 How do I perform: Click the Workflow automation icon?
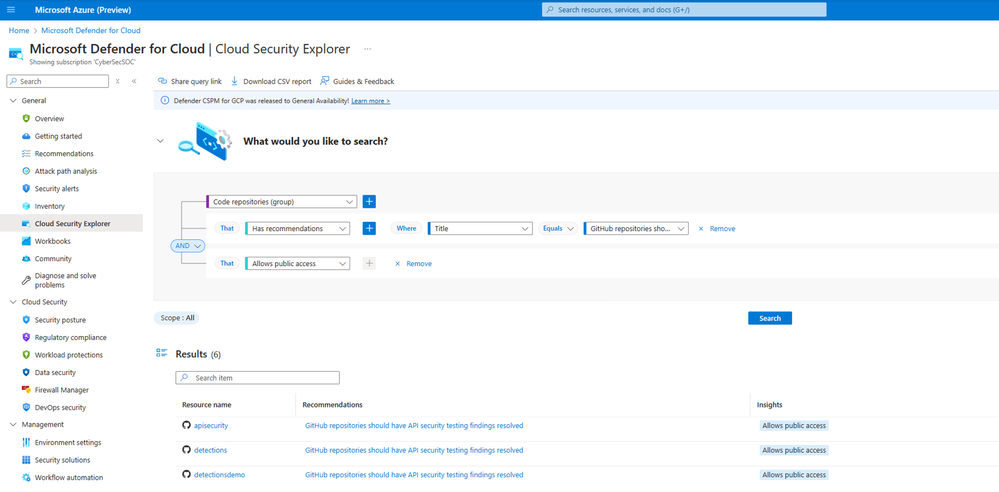26,478
